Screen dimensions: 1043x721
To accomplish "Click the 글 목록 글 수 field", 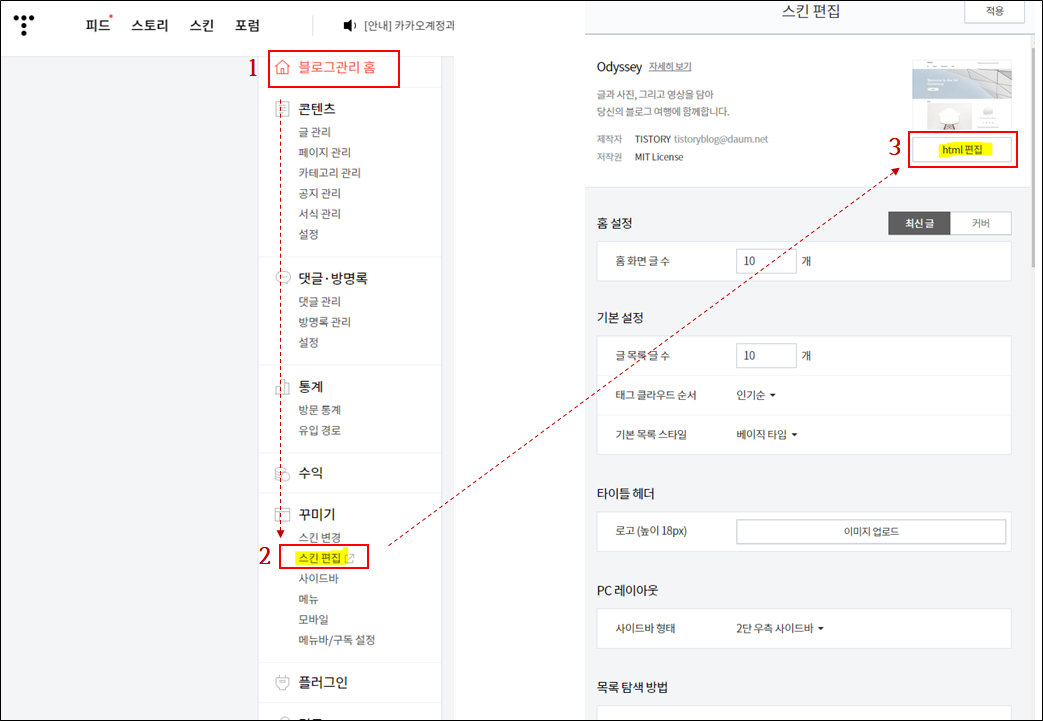I will point(766,356).
